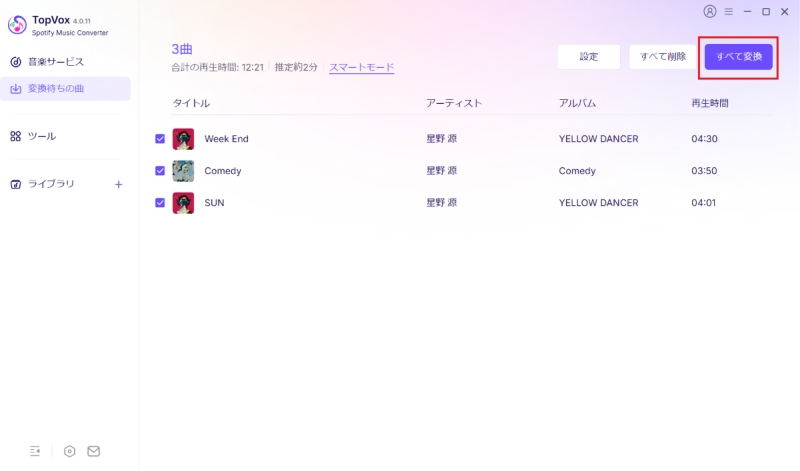Click the 3曲 song count heading
The height and width of the screenshot is (471, 800).
(182, 49)
